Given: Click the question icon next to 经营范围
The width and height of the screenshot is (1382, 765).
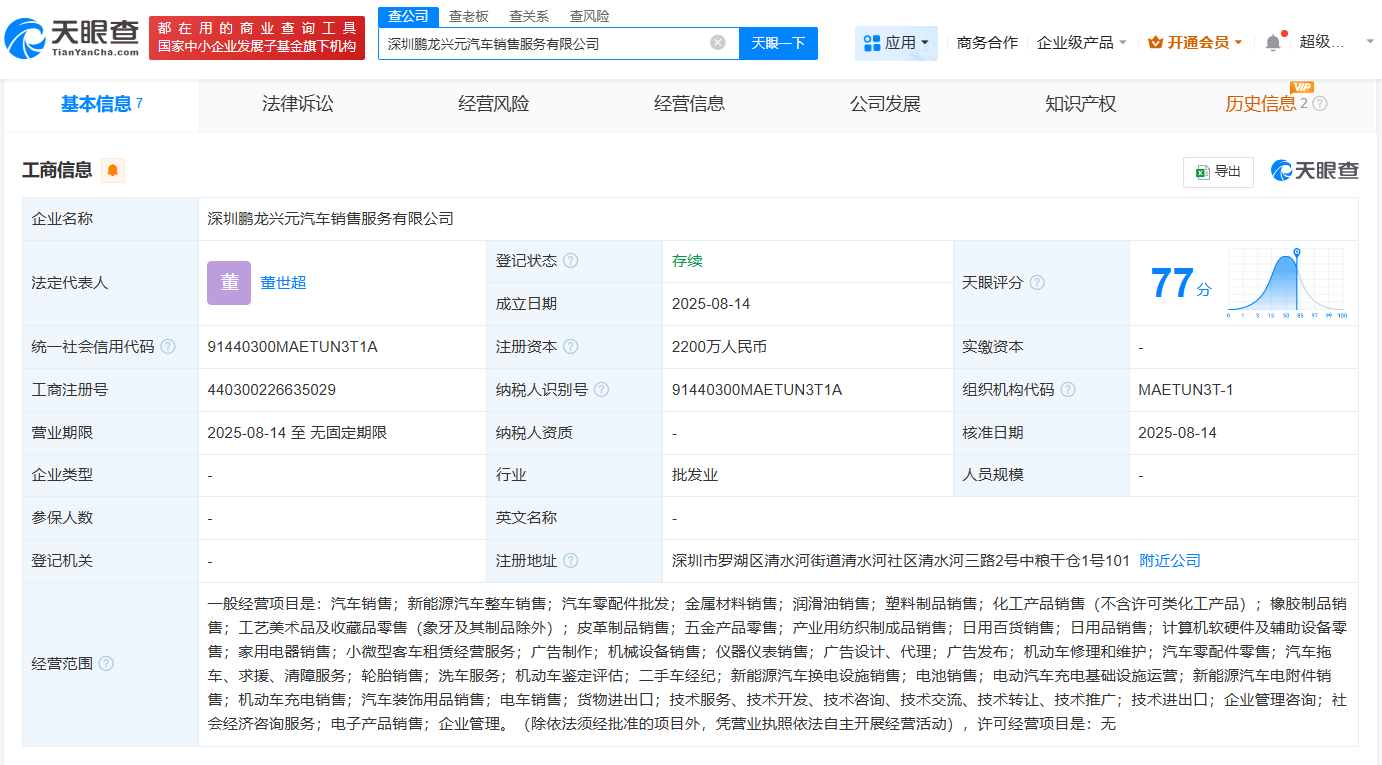Looking at the screenshot, I should [108, 664].
